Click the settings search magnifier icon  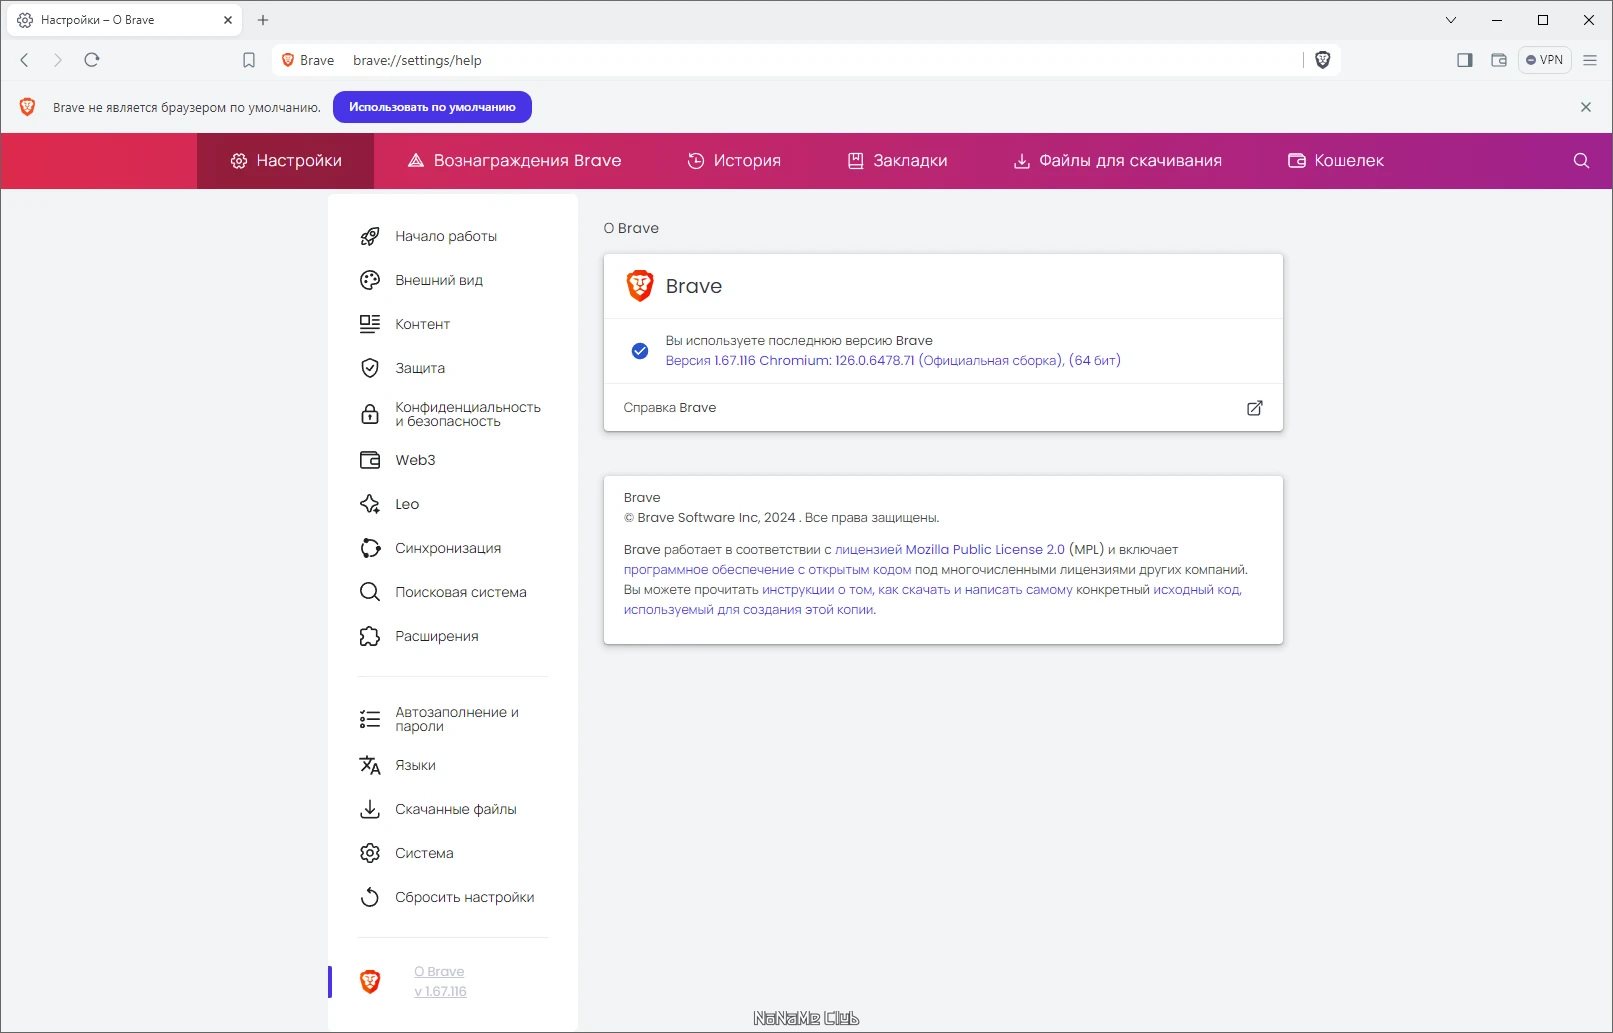pos(1581,161)
